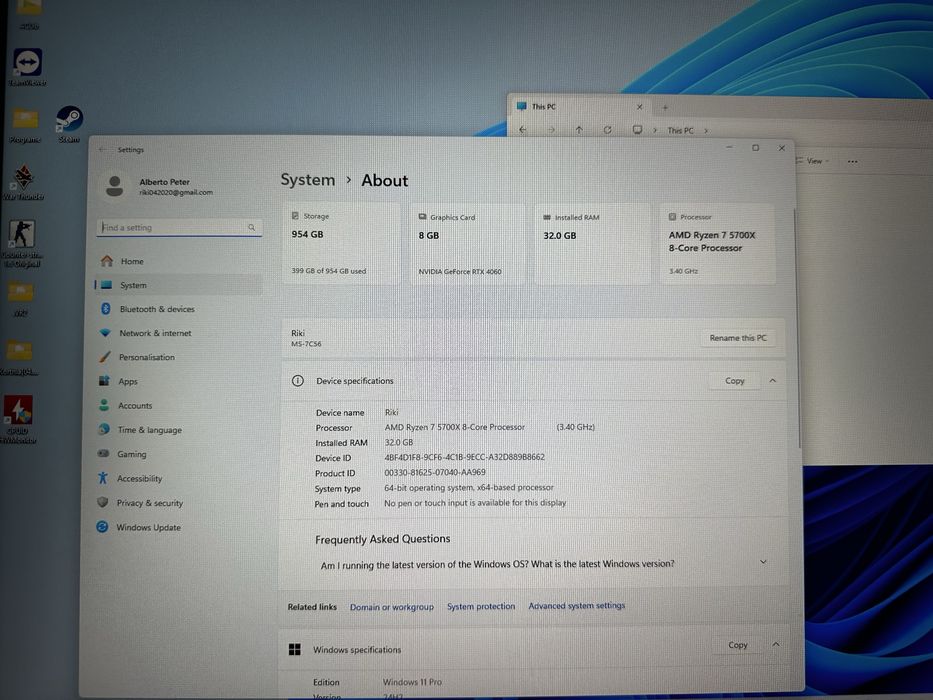Open the War Thunder desktop icon
This screenshot has width=933, height=700.
pyautogui.click(x=23, y=178)
